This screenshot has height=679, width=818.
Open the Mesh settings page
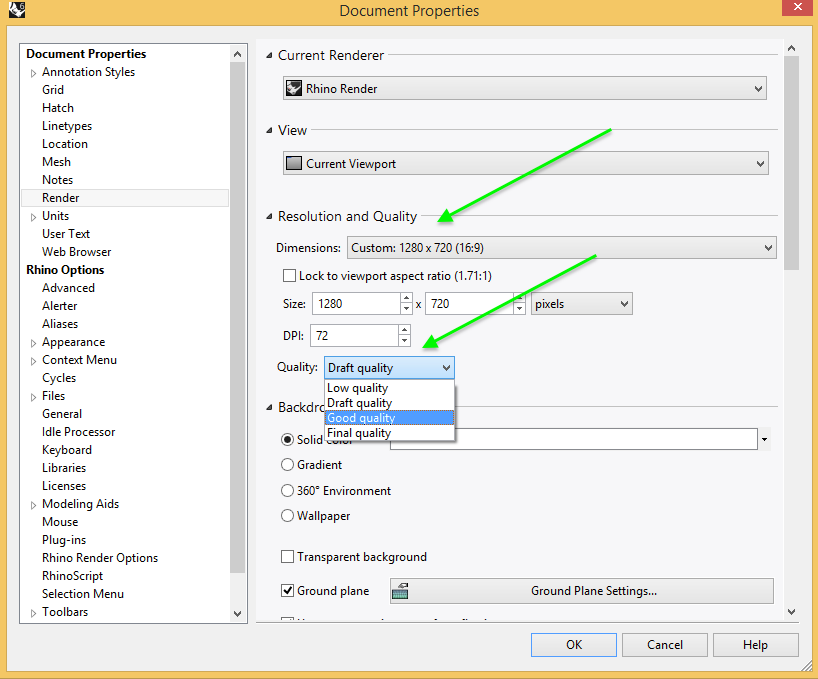pos(56,161)
